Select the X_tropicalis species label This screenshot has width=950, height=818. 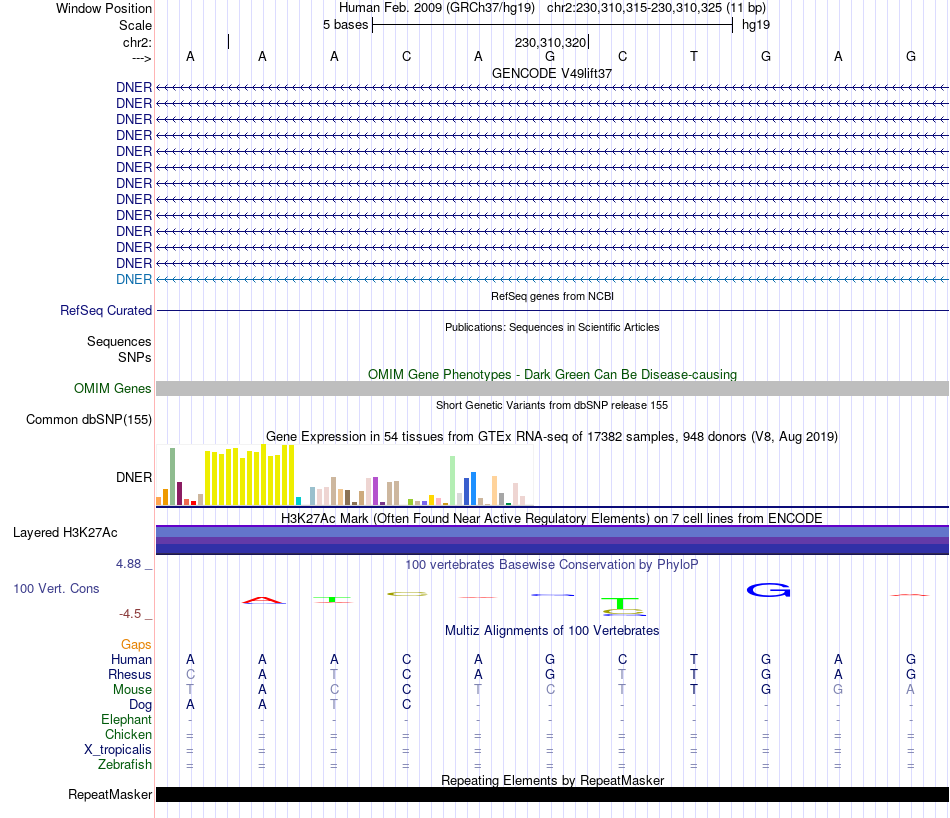tap(118, 750)
